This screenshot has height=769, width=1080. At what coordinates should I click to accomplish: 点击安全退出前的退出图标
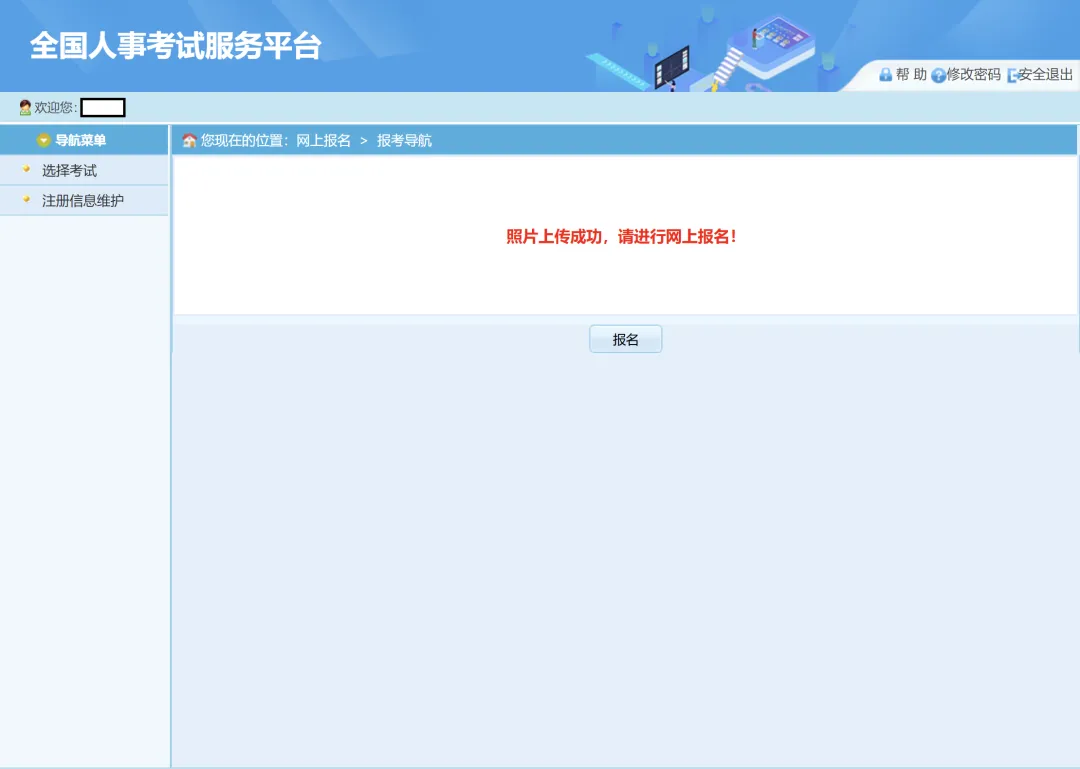click(1013, 74)
